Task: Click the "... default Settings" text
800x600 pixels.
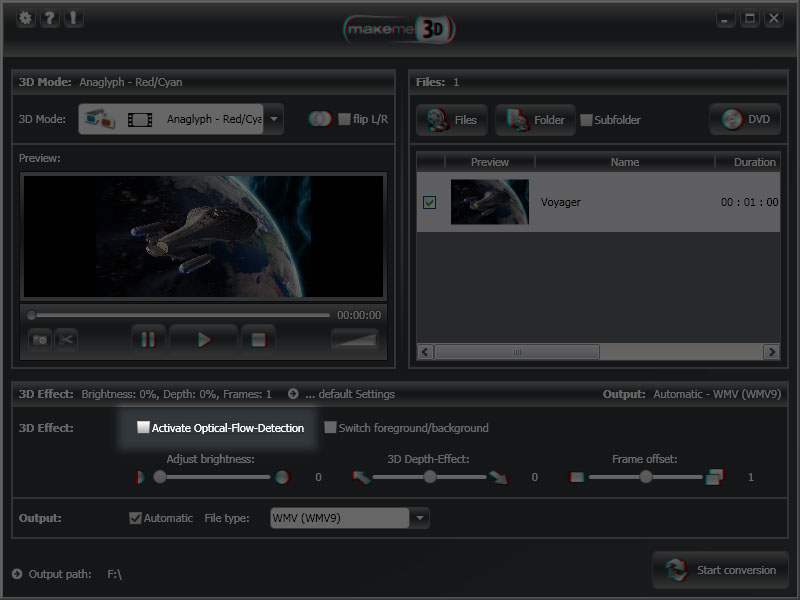Action: pos(350,394)
